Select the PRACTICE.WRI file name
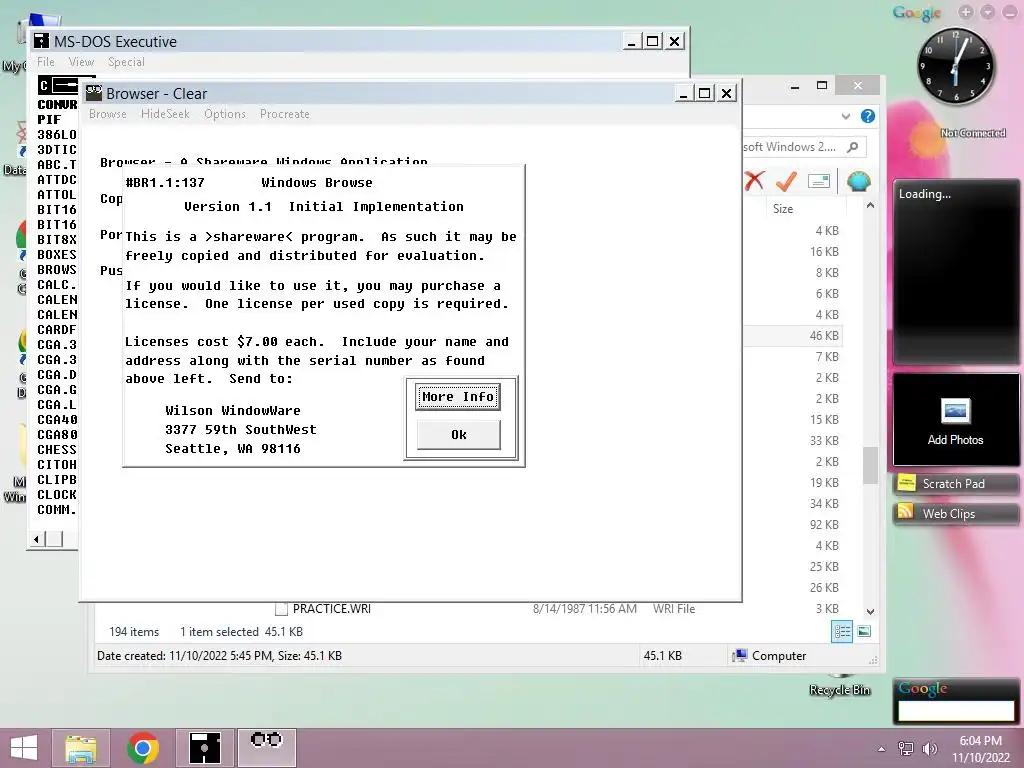The image size is (1024, 768). [332, 609]
